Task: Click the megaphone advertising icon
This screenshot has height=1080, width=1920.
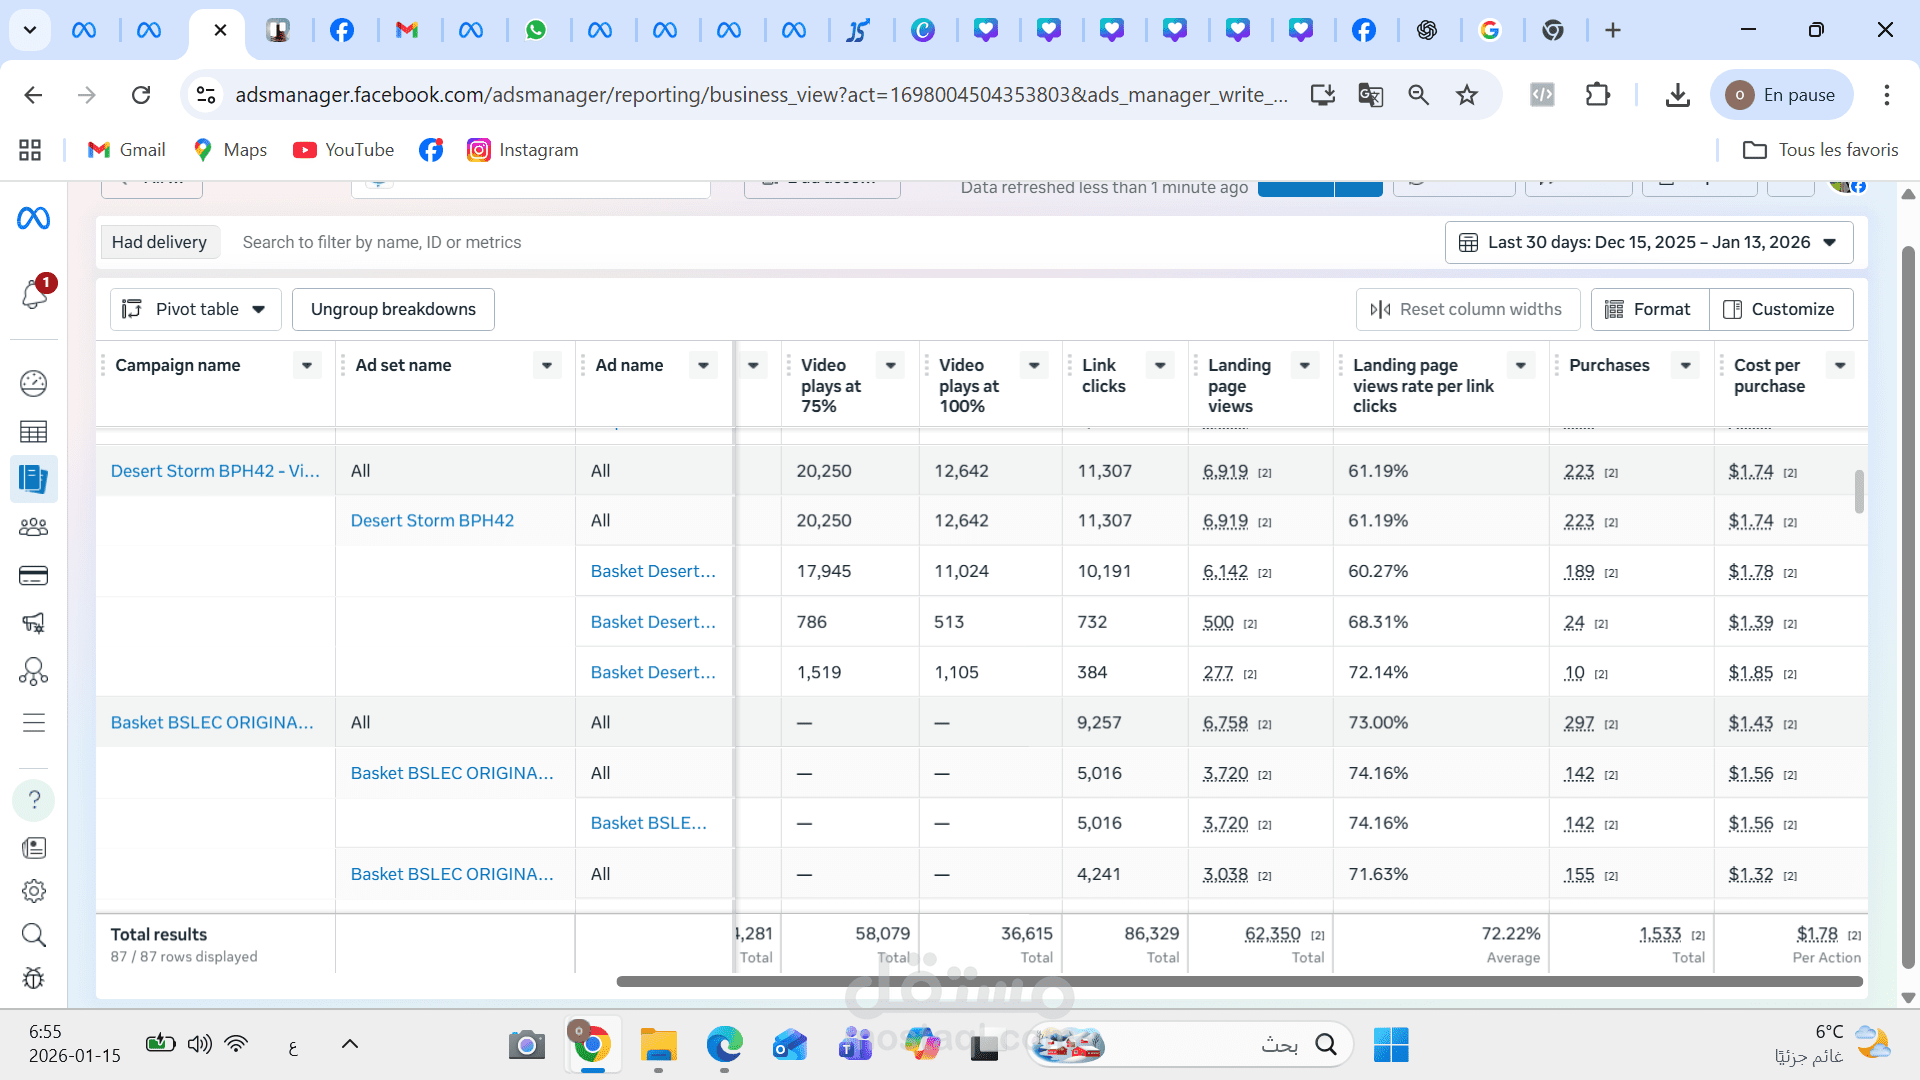Action: (x=34, y=623)
